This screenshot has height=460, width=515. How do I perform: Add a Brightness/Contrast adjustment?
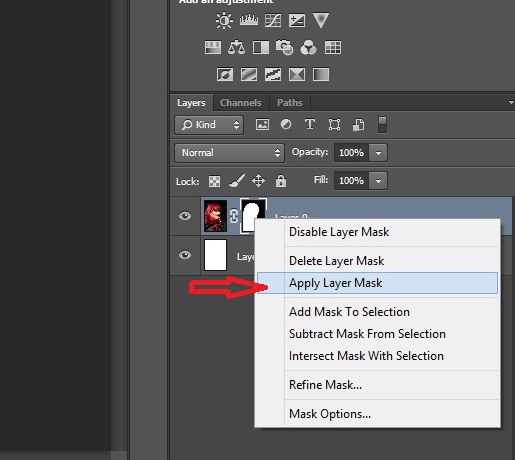(x=224, y=21)
